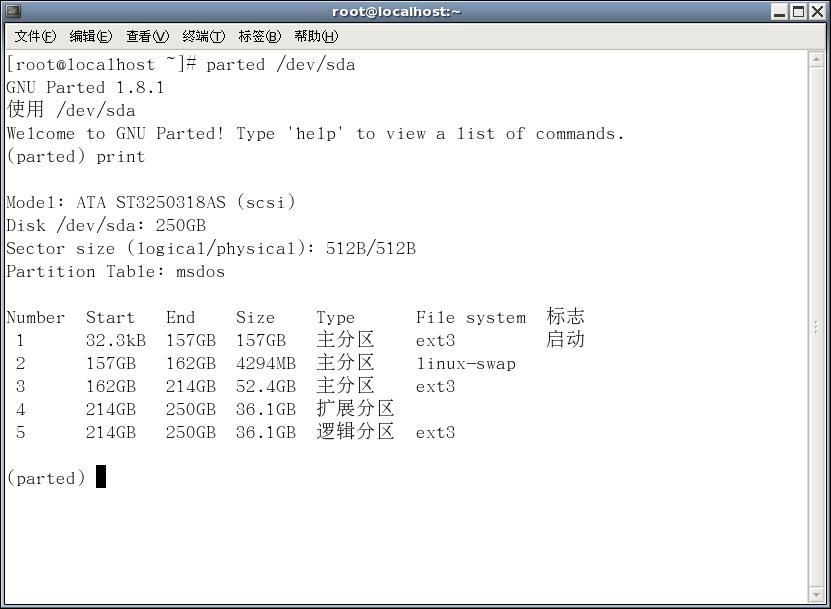The image size is (831, 609).
Task: Open the 文件 menu
Action: click(34, 35)
